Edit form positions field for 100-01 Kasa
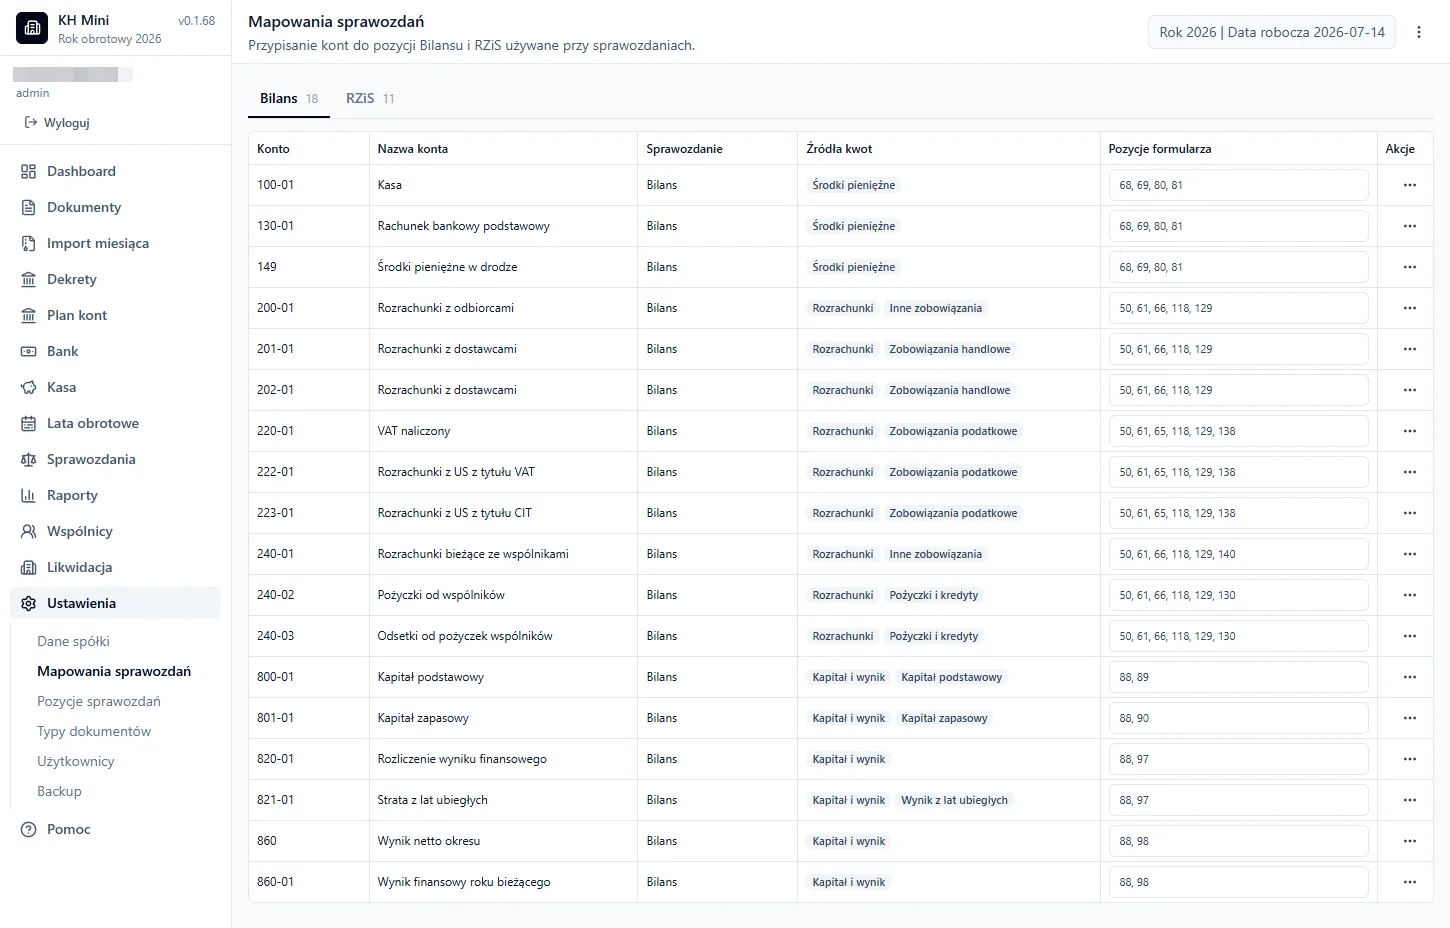Viewport: 1450px width, 928px height. click(1238, 185)
